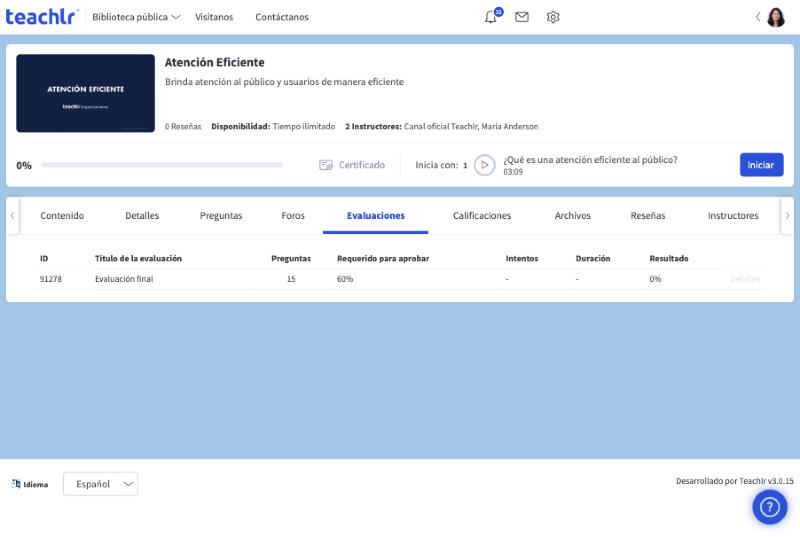Click evaluation ID 91278
Viewport: 800px width, 537px height.
pyautogui.click(x=51, y=279)
